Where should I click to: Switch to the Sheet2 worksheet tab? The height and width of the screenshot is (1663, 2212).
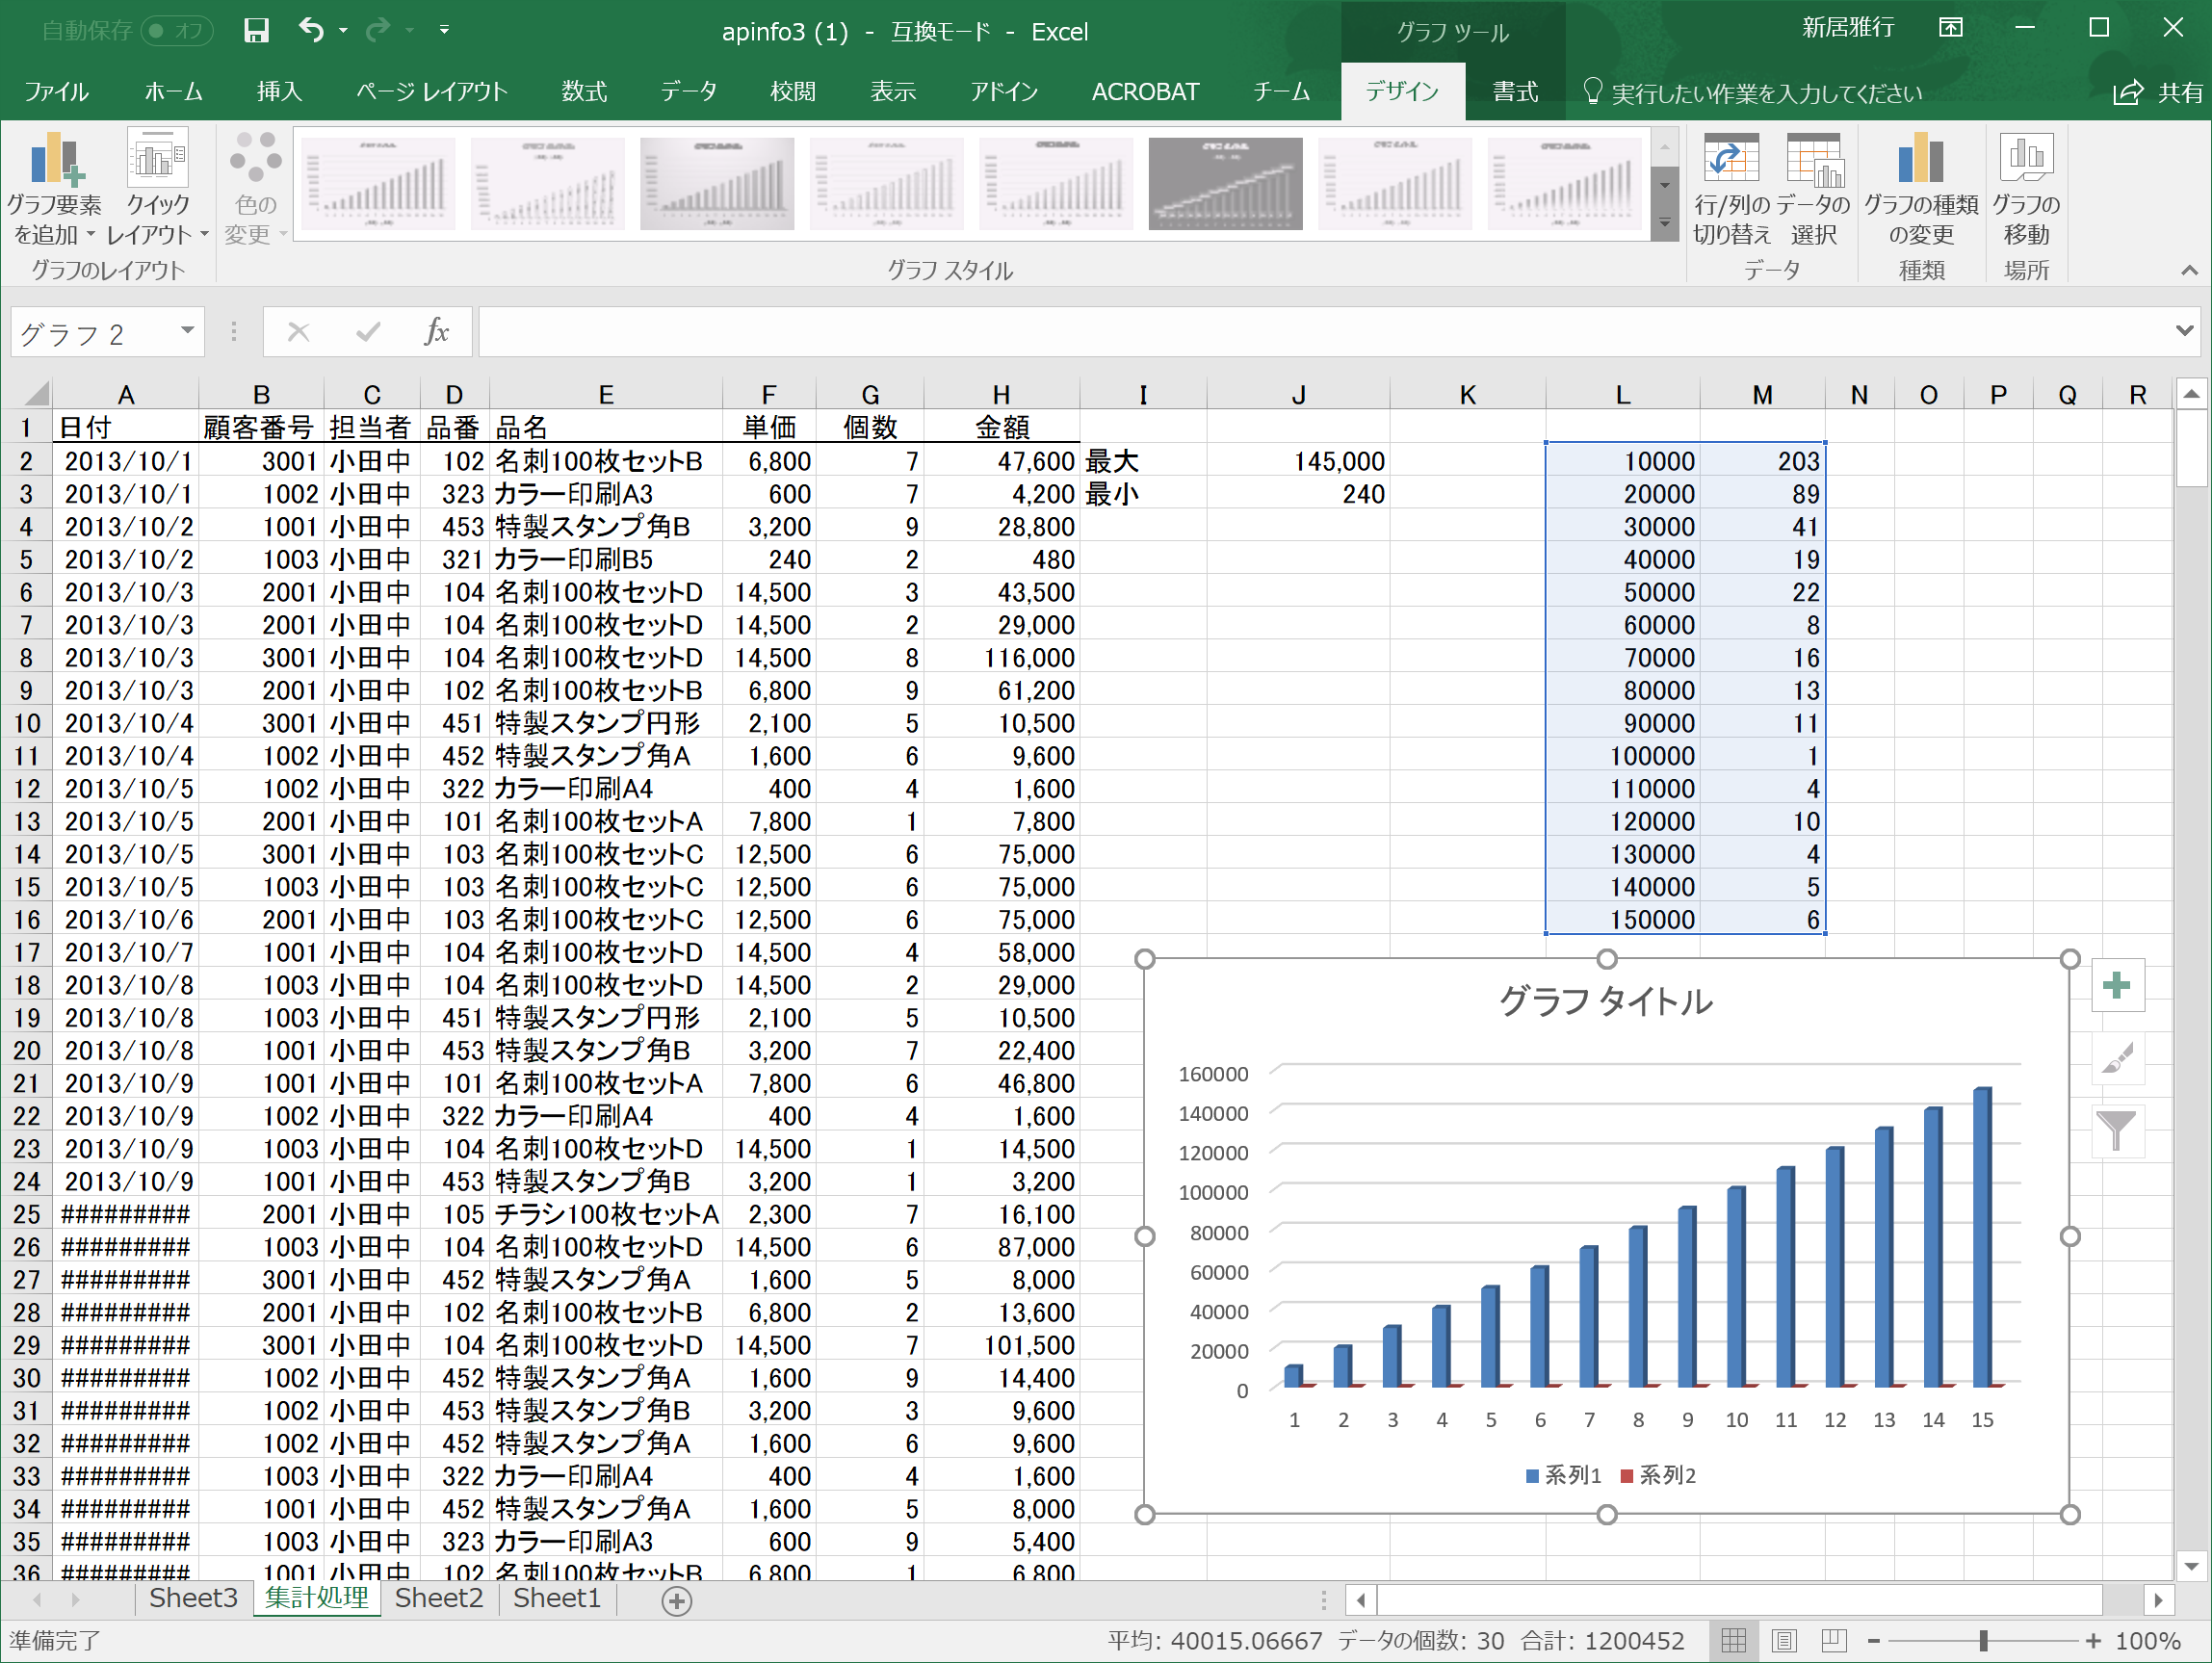click(438, 1598)
